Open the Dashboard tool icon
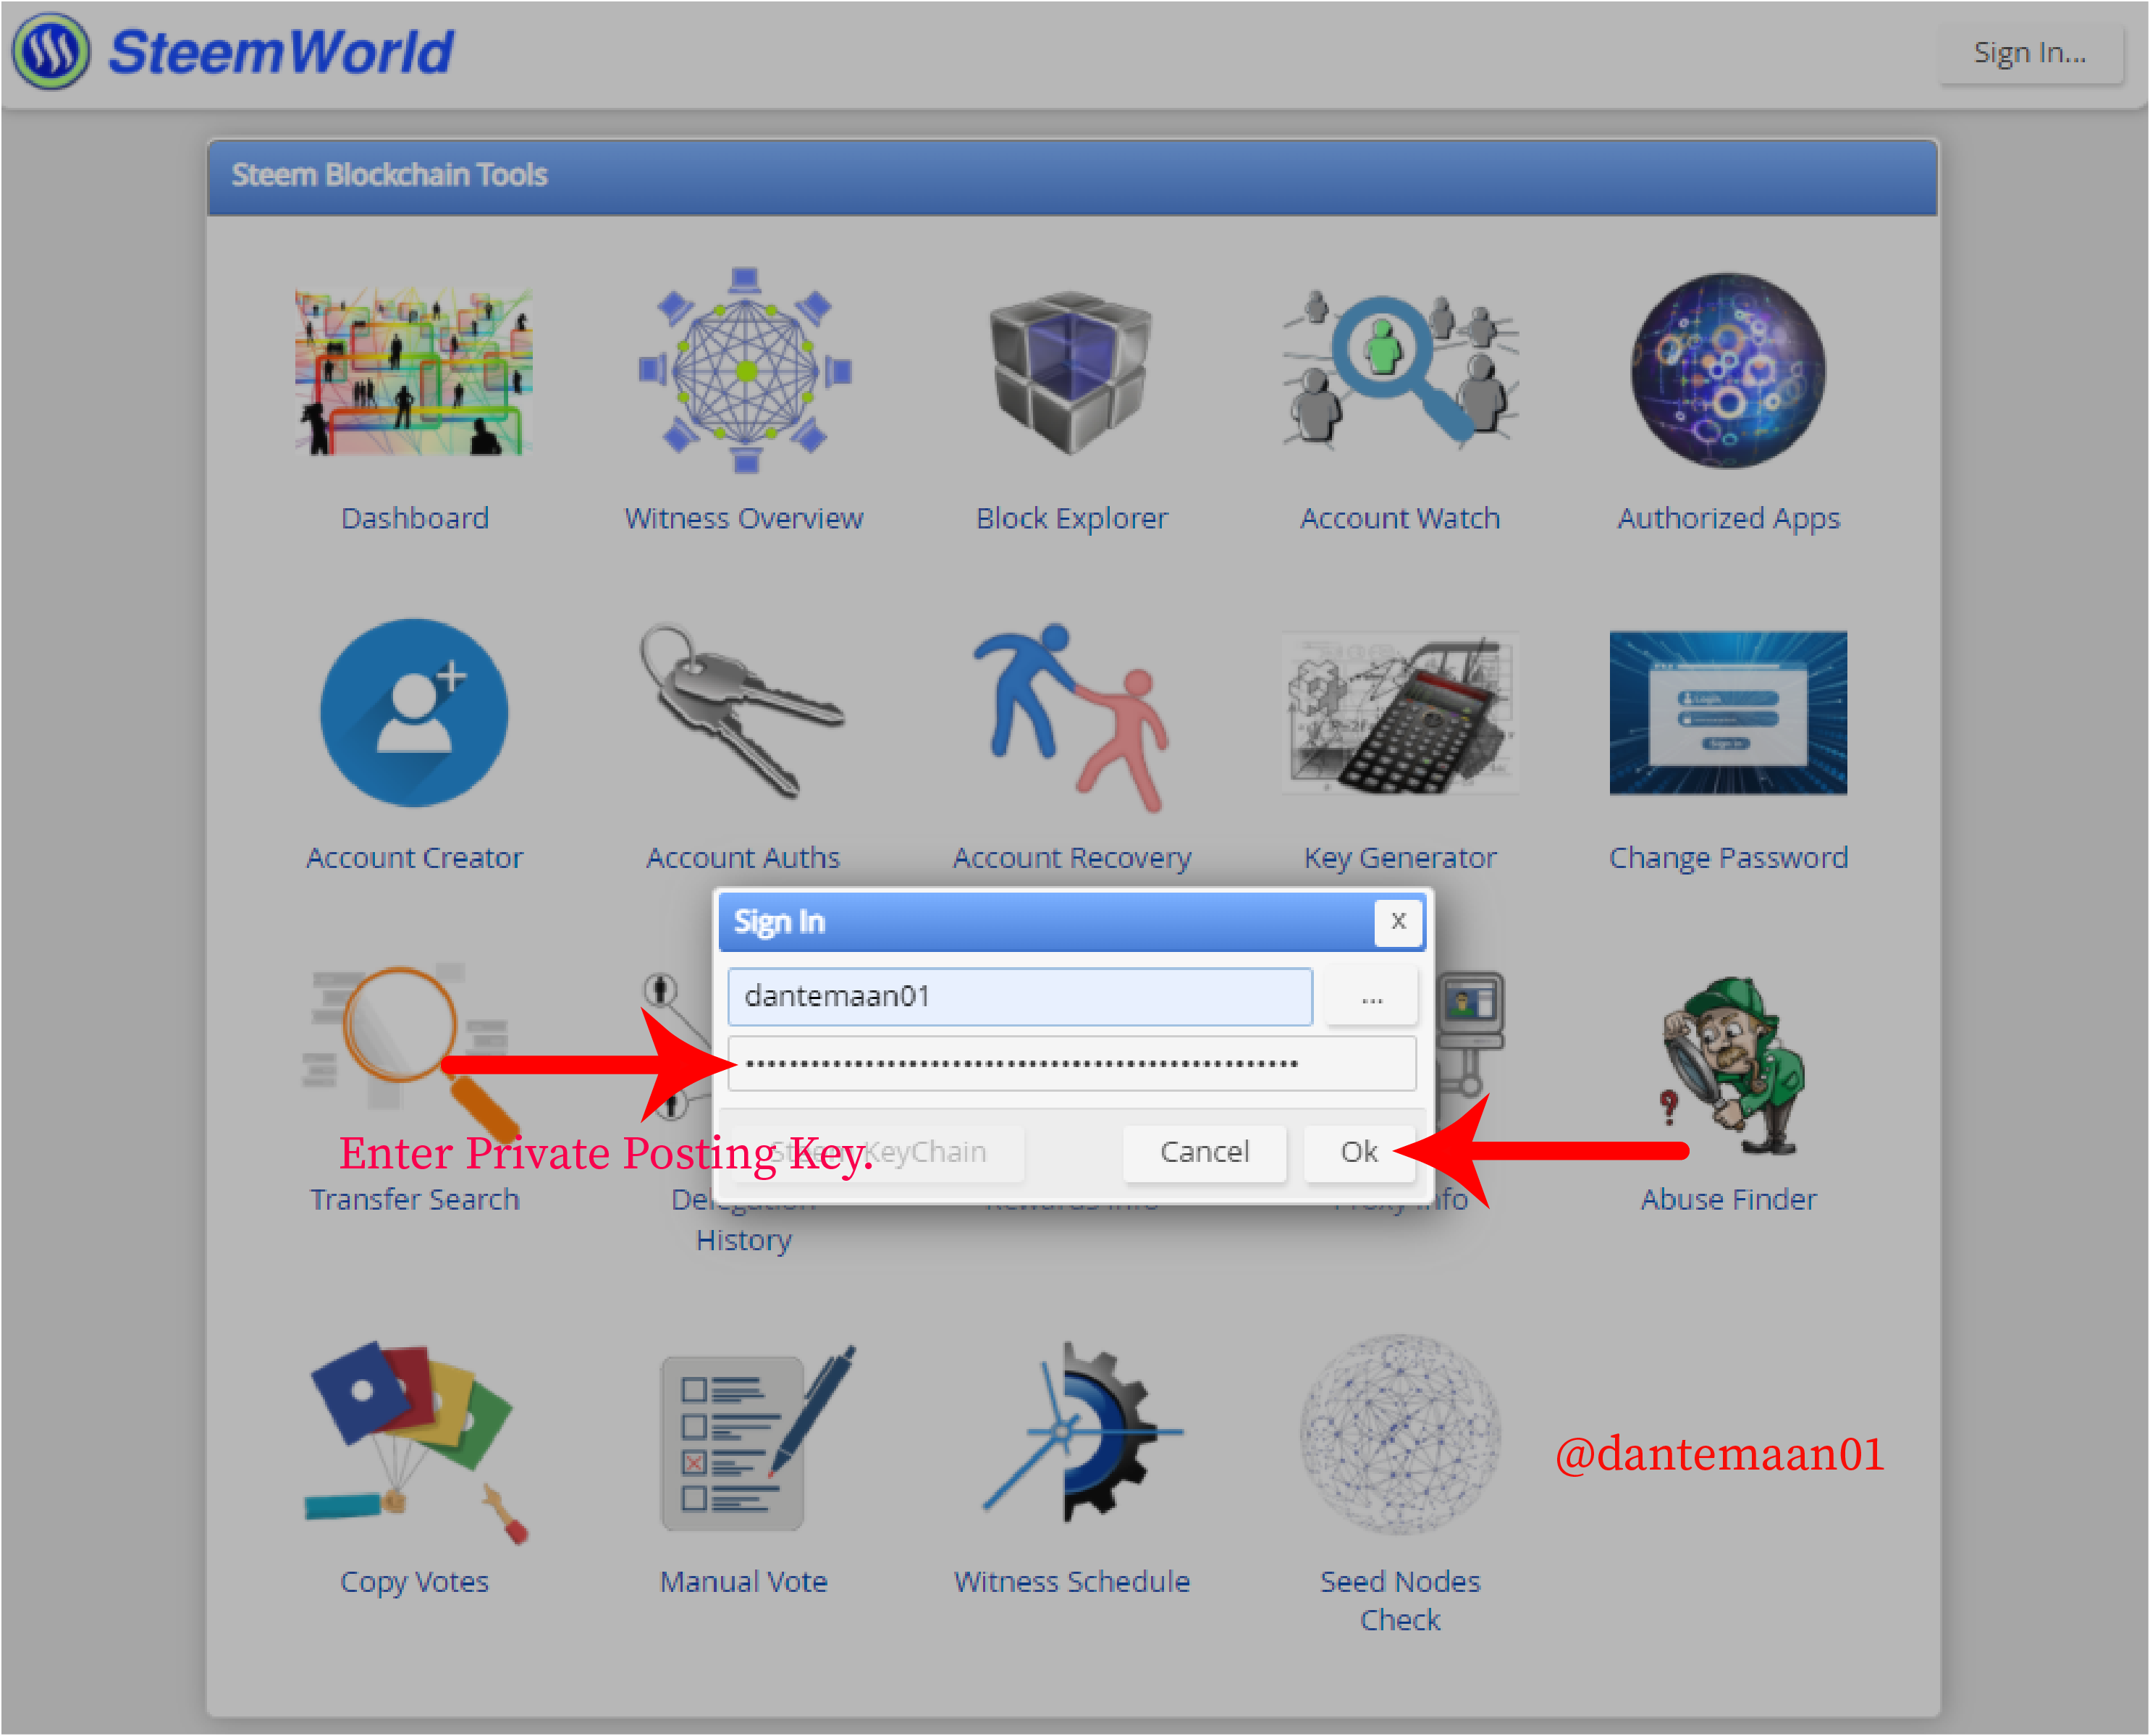2150x1736 pixels. point(414,371)
